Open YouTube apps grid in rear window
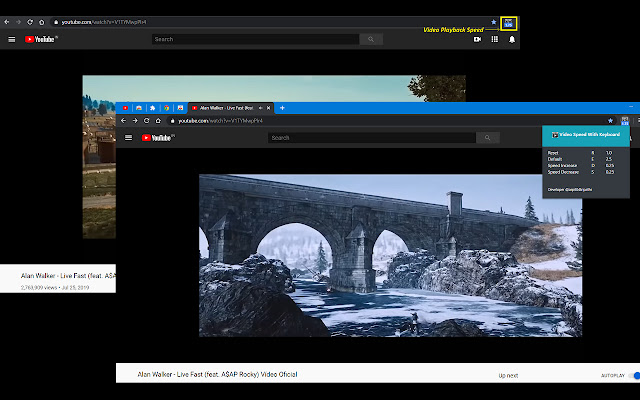The image size is (640, 400). [495, 39]
